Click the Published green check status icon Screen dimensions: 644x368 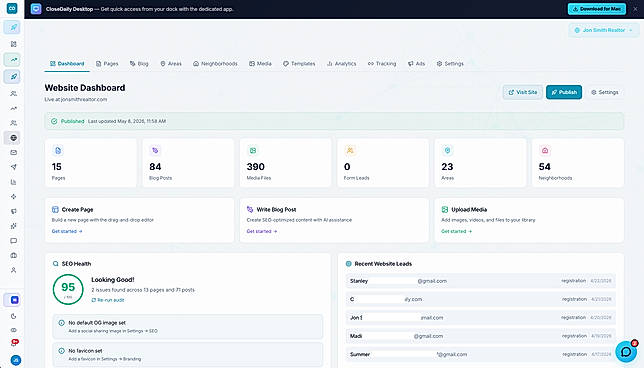tap(54, 121)
